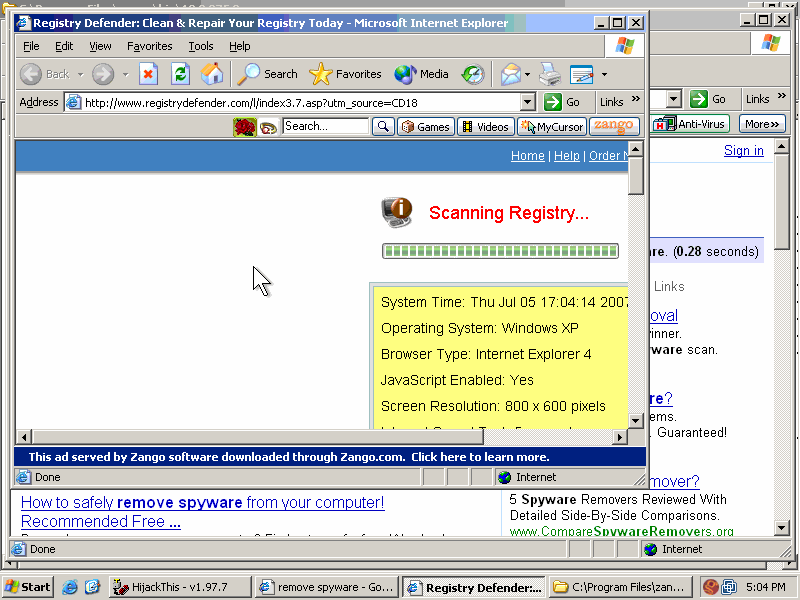Click the Zango toolbar search magnifier button

point(383,127)
